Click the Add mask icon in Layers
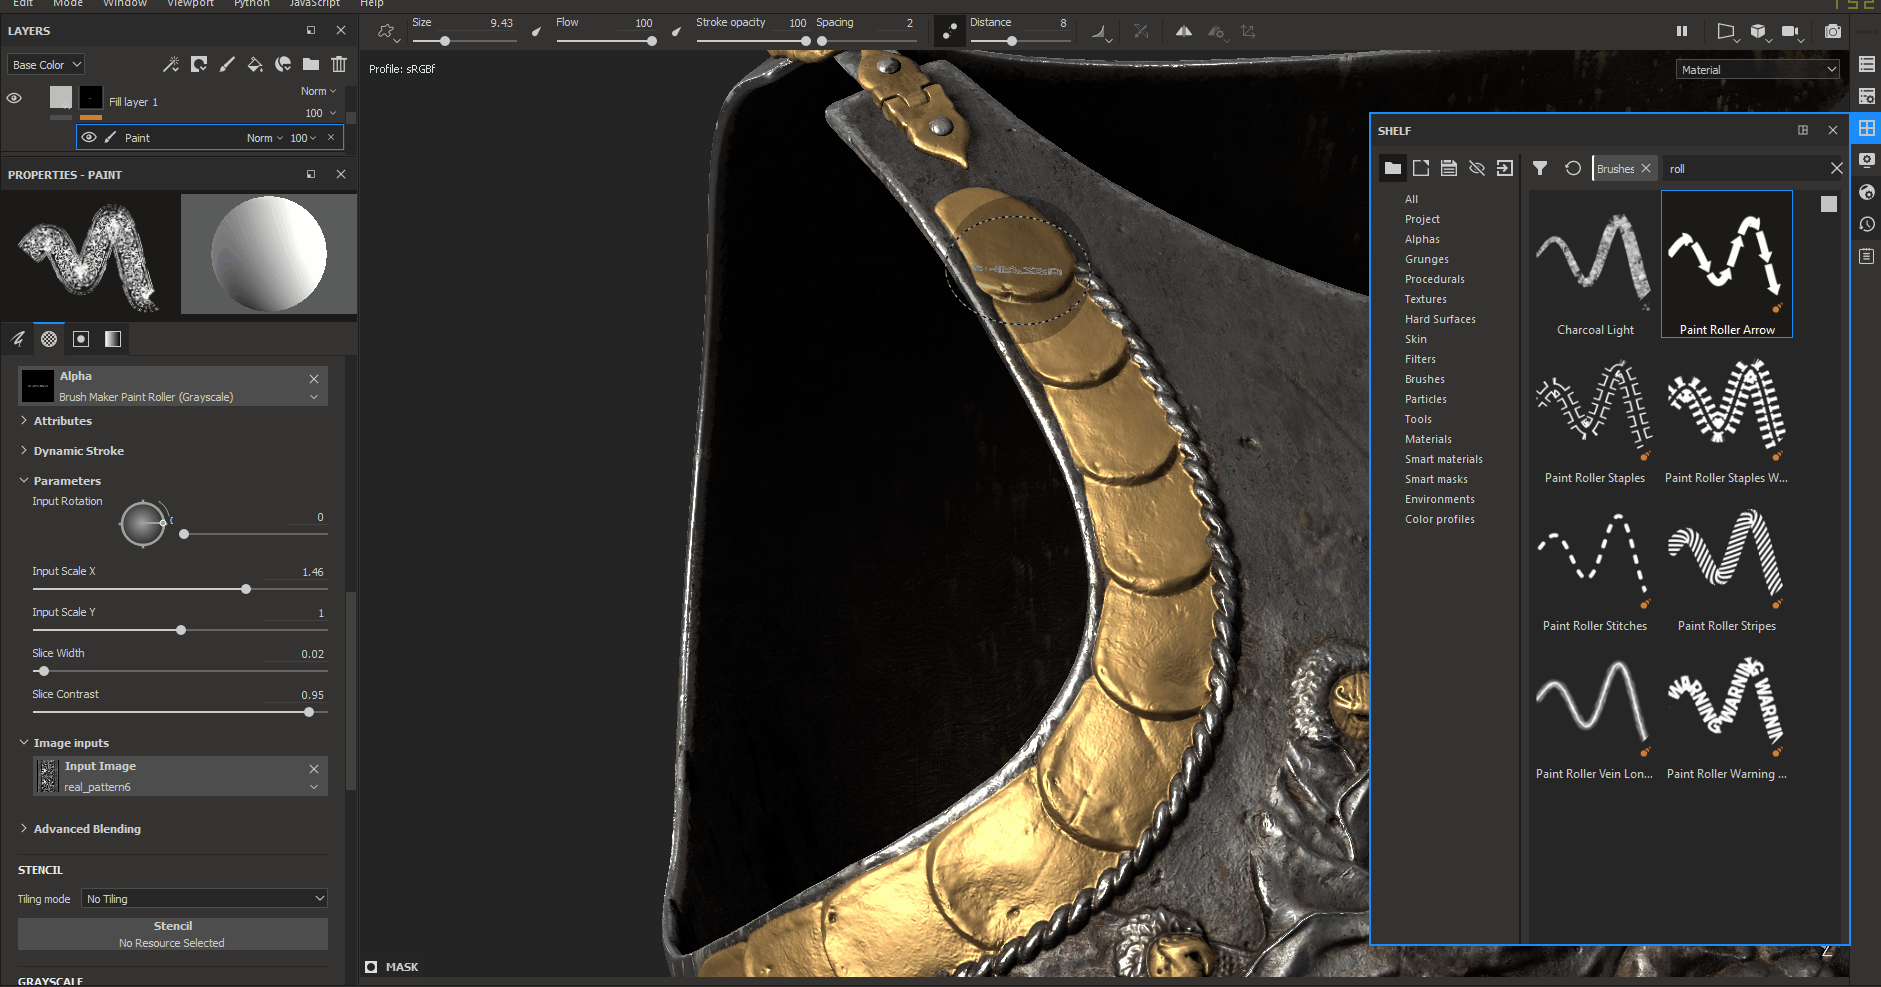This screenshot has width=1881, height=987. coord(199,65)
